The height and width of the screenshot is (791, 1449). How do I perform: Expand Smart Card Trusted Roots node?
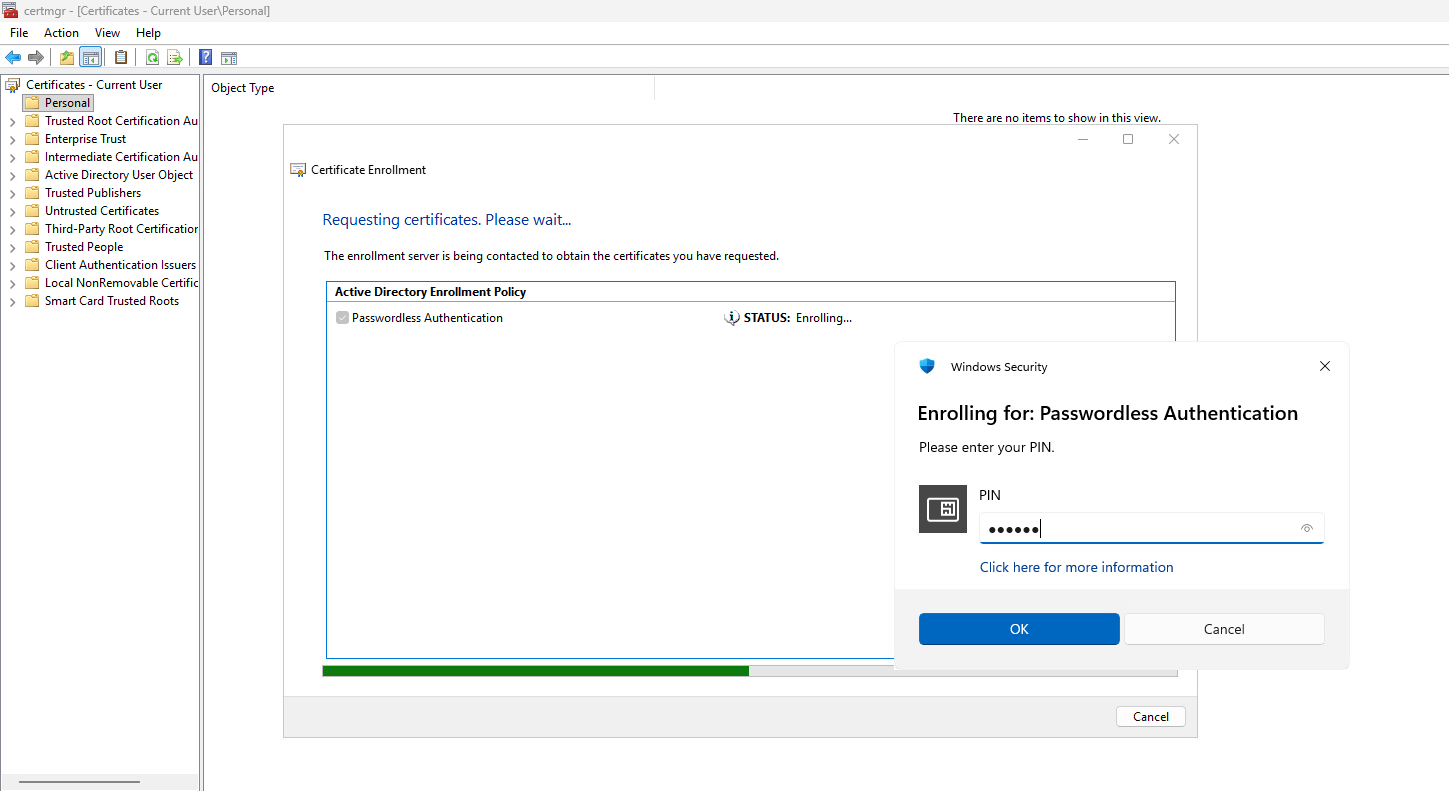tap(12, 301)
